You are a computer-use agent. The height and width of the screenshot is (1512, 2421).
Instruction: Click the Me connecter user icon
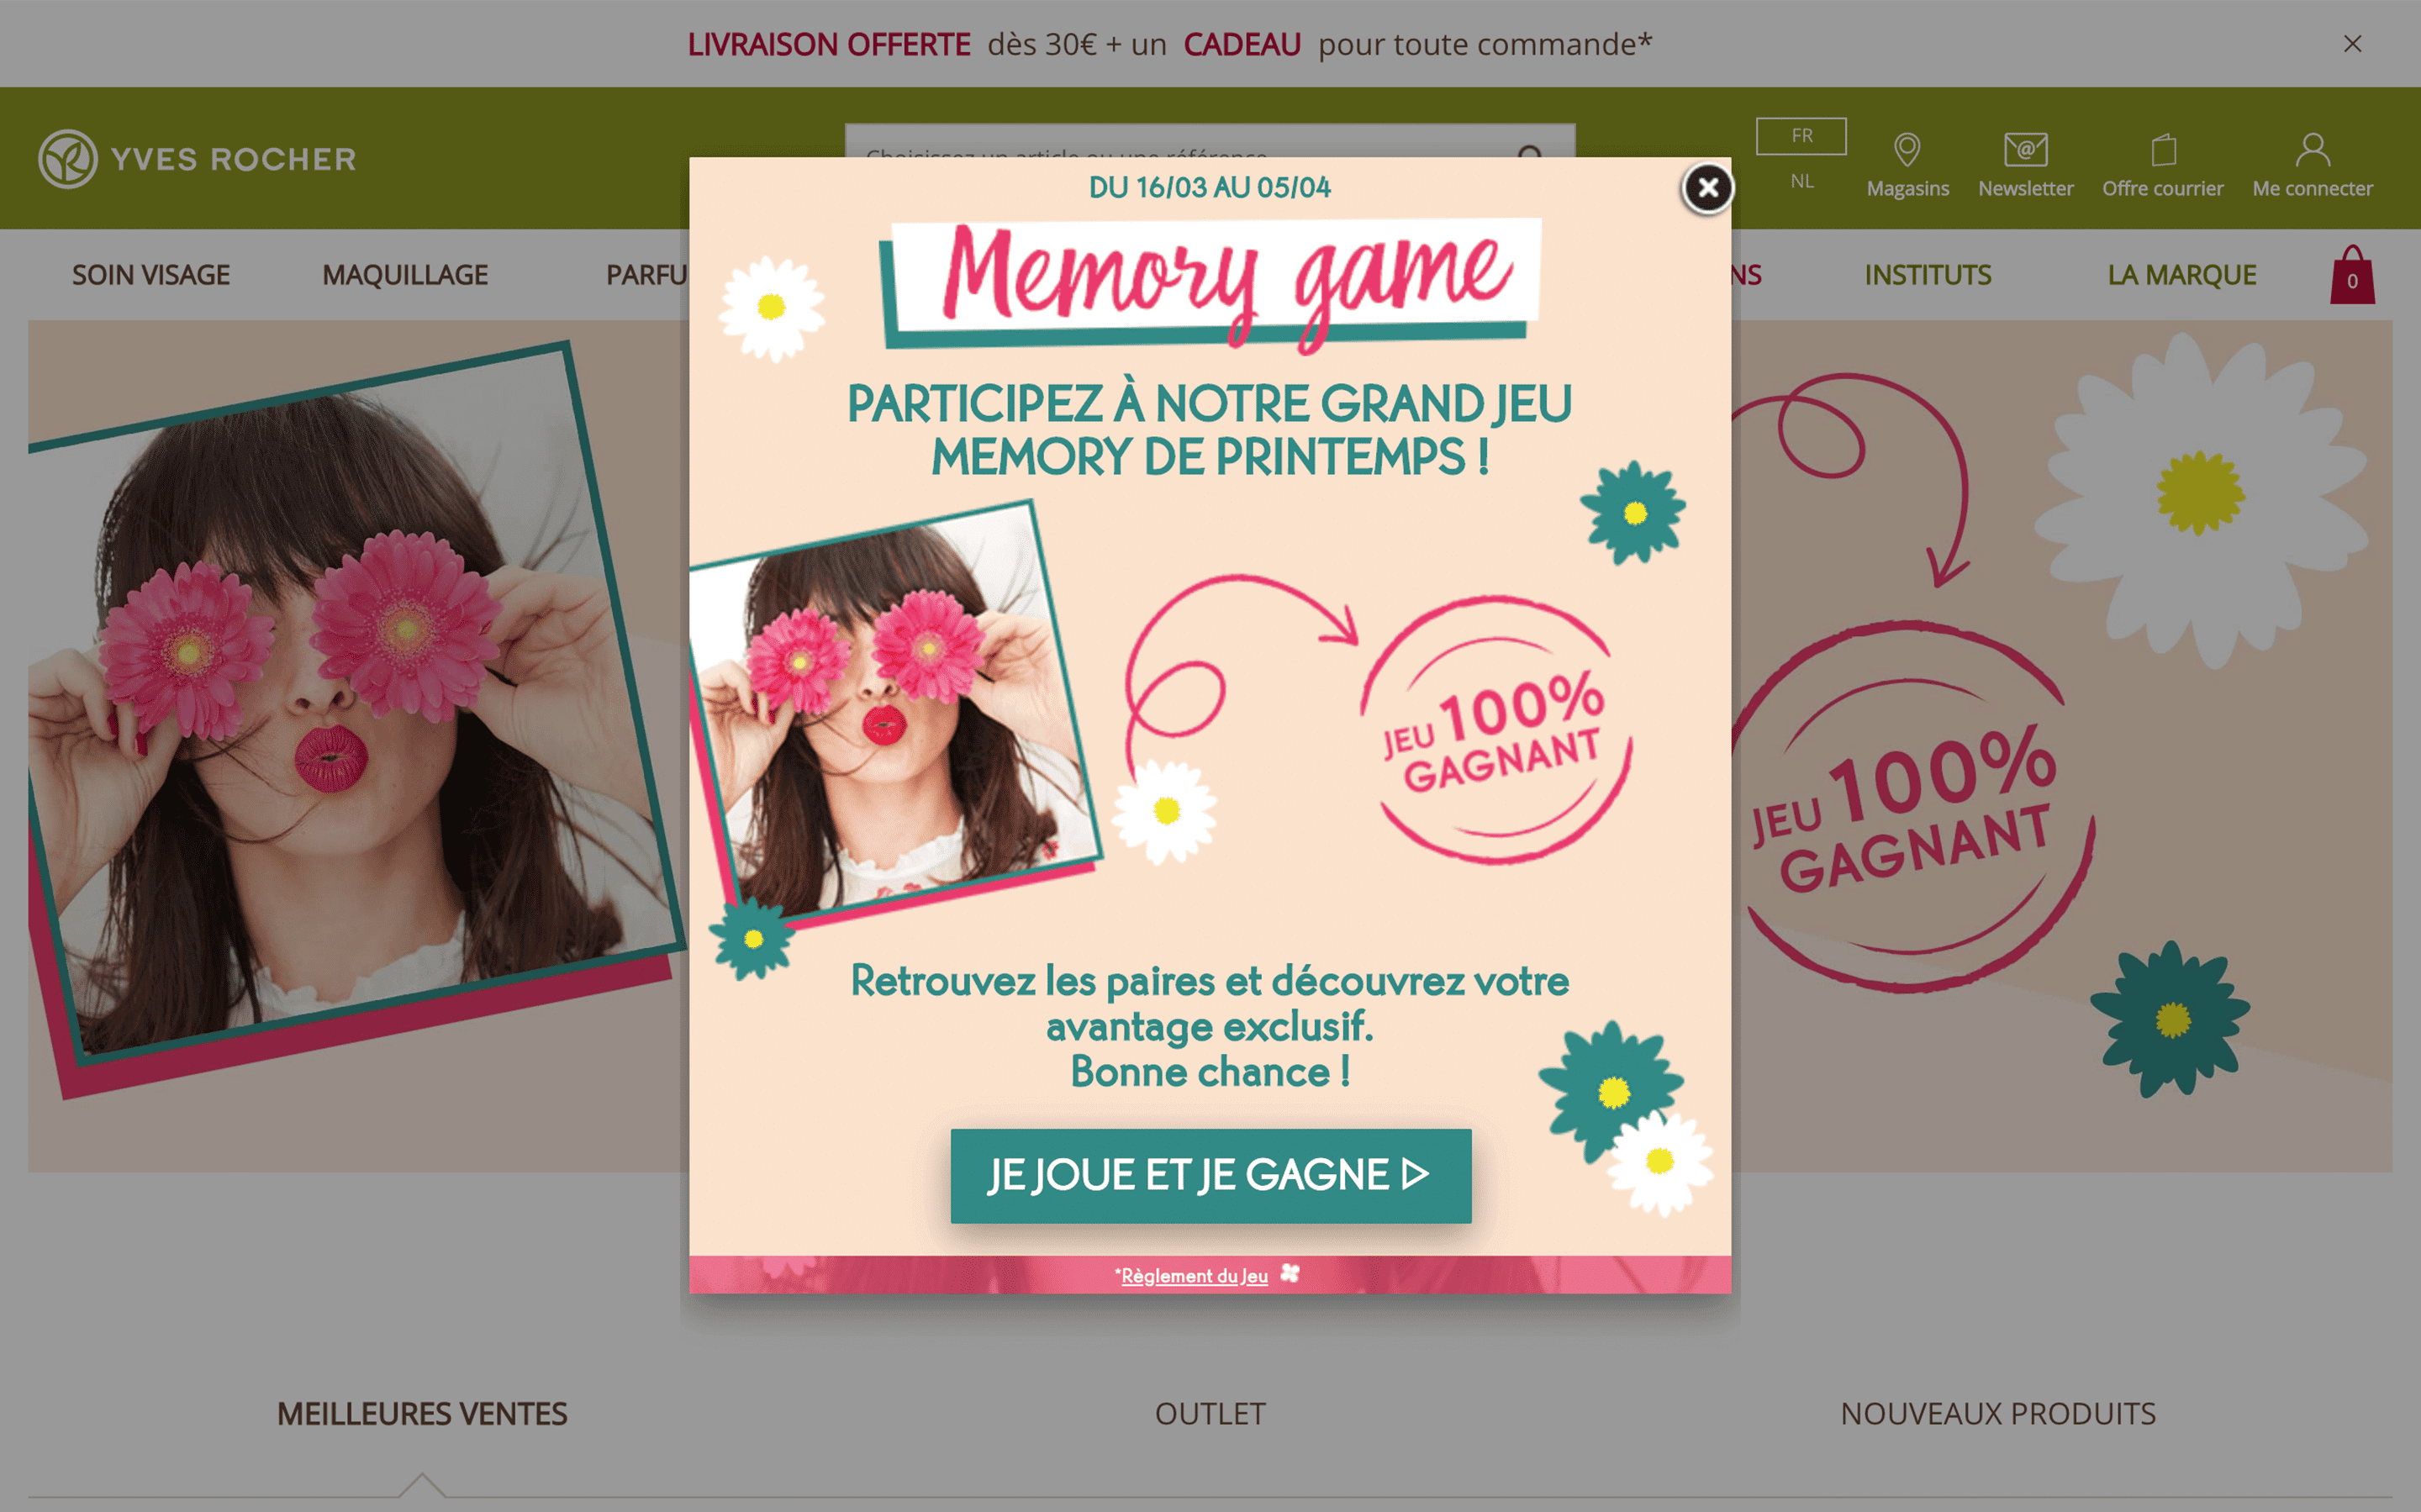tap(2312, 150)
